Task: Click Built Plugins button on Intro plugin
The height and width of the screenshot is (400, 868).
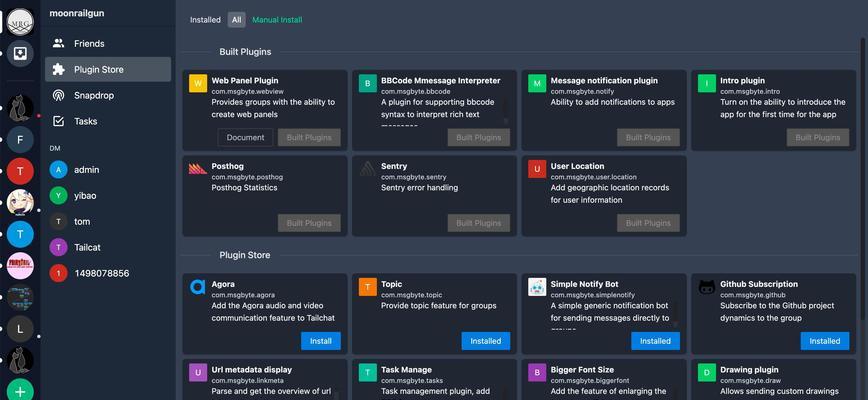Action: pos(818,138)
